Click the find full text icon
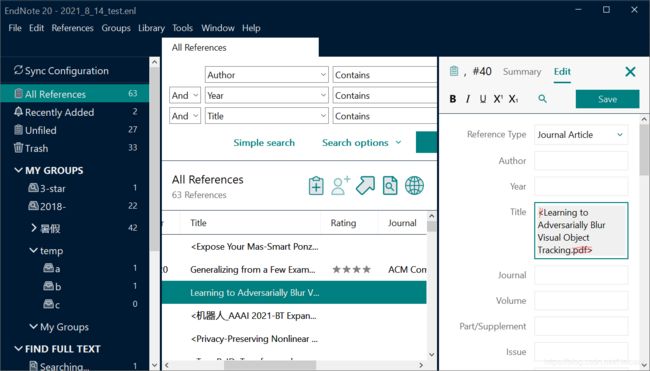This screenshot has width=650, height=371. [390, 185]
